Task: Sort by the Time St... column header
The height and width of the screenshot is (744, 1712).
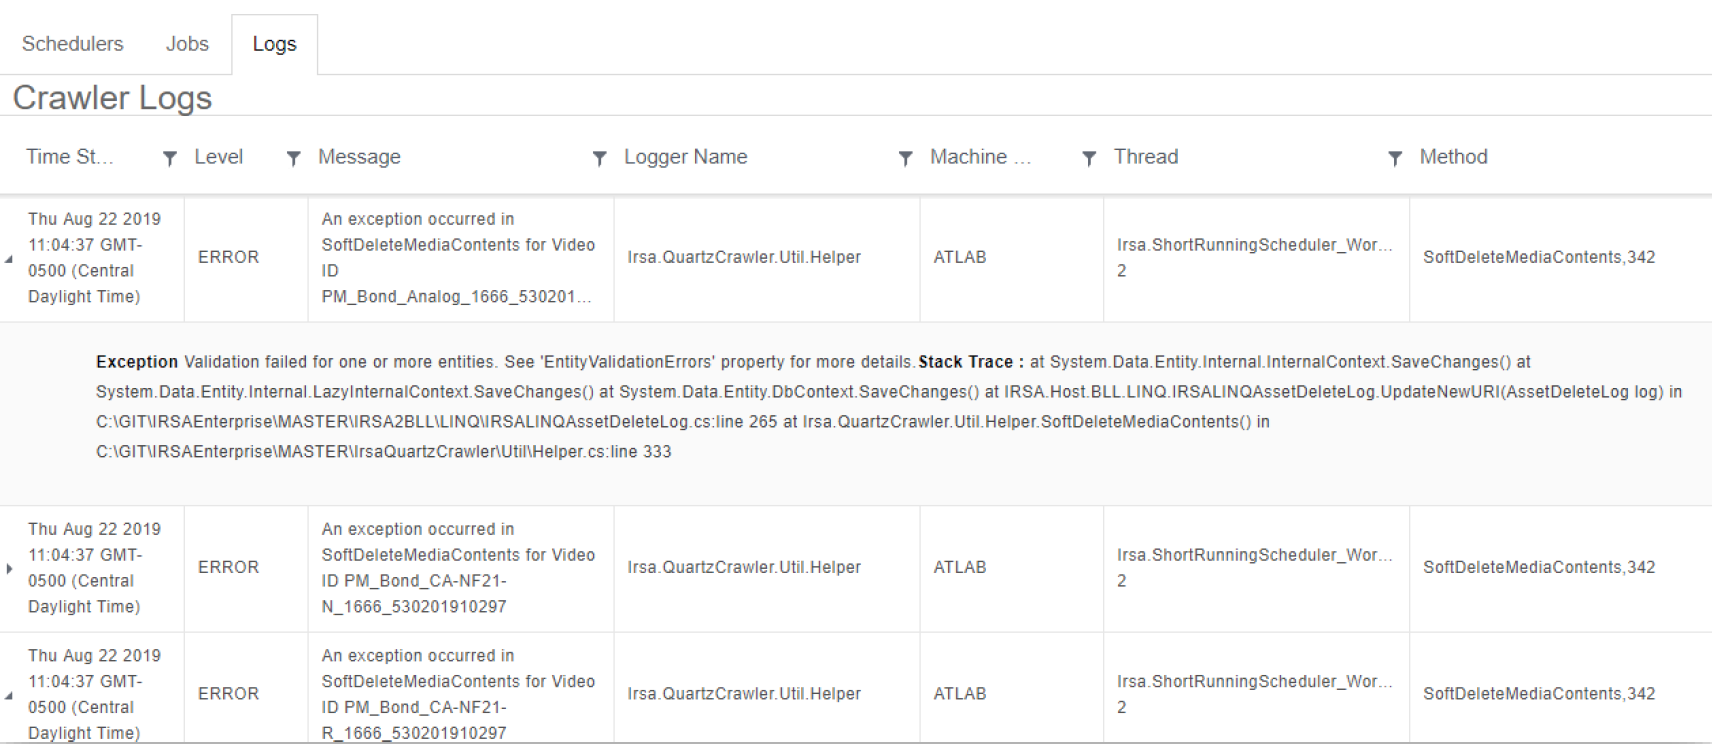Action: coord(70,157)
